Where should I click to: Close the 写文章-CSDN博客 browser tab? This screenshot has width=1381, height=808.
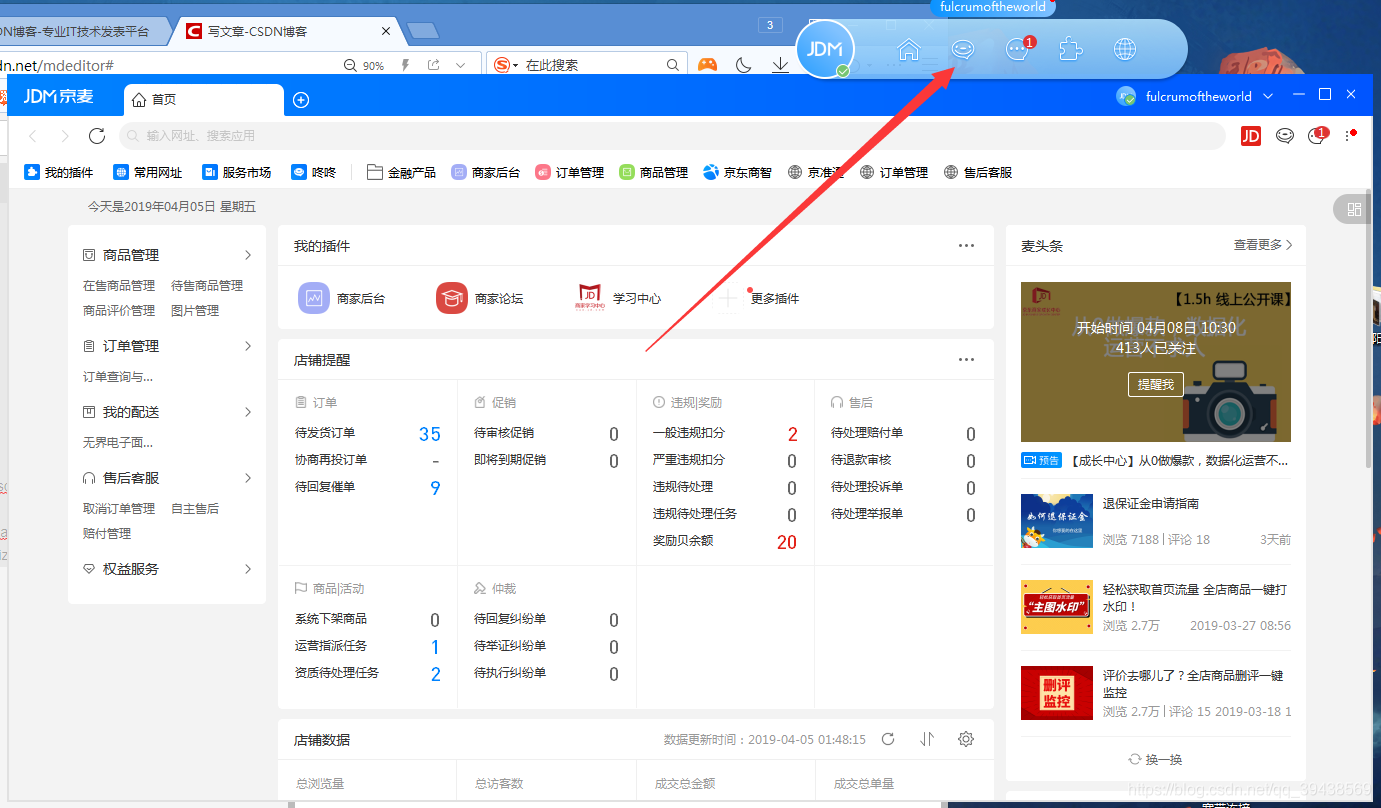pyautogui.click(x=387, y=31)
